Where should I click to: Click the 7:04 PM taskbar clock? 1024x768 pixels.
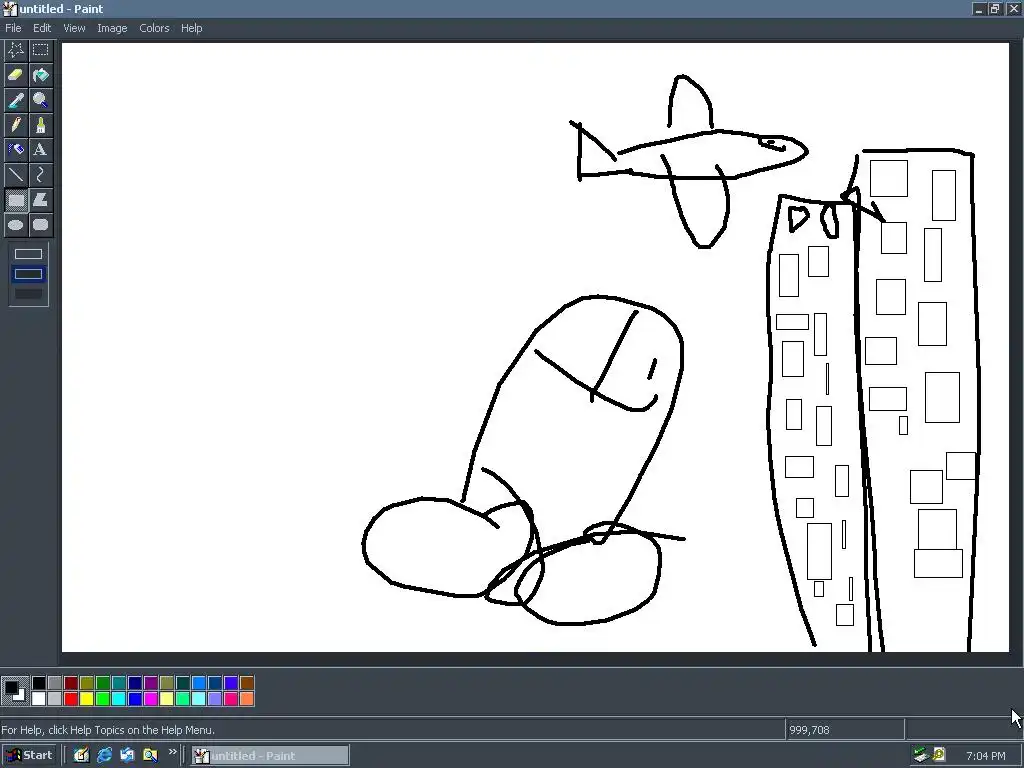pyautogui.click(x=985, y=756)
